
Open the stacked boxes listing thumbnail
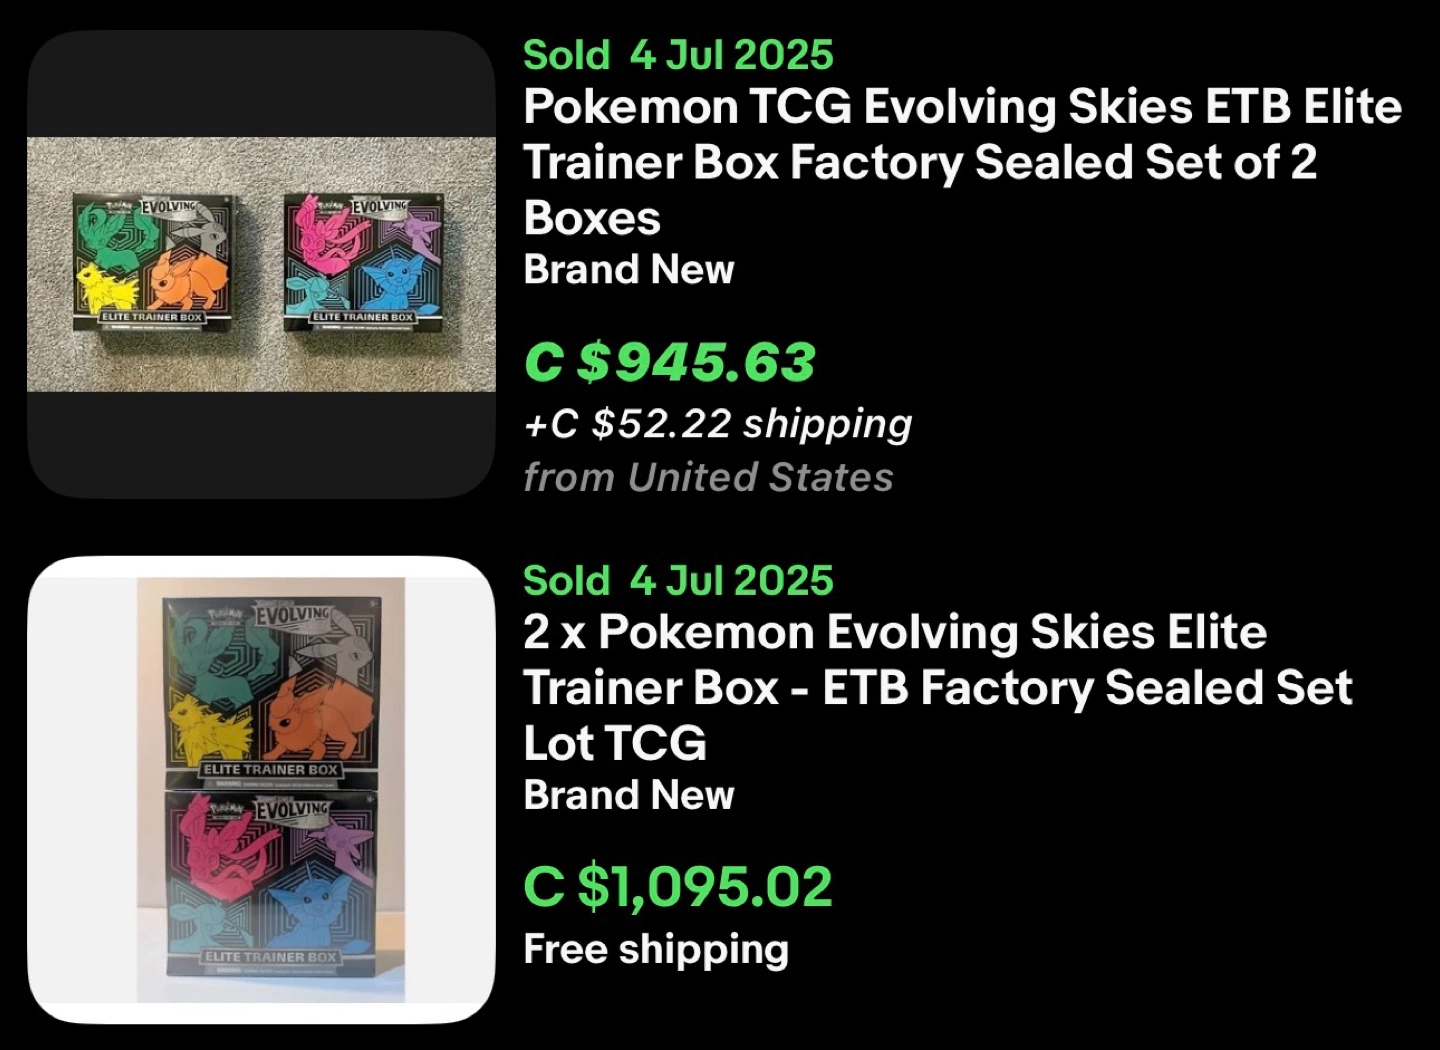(261, 790)
